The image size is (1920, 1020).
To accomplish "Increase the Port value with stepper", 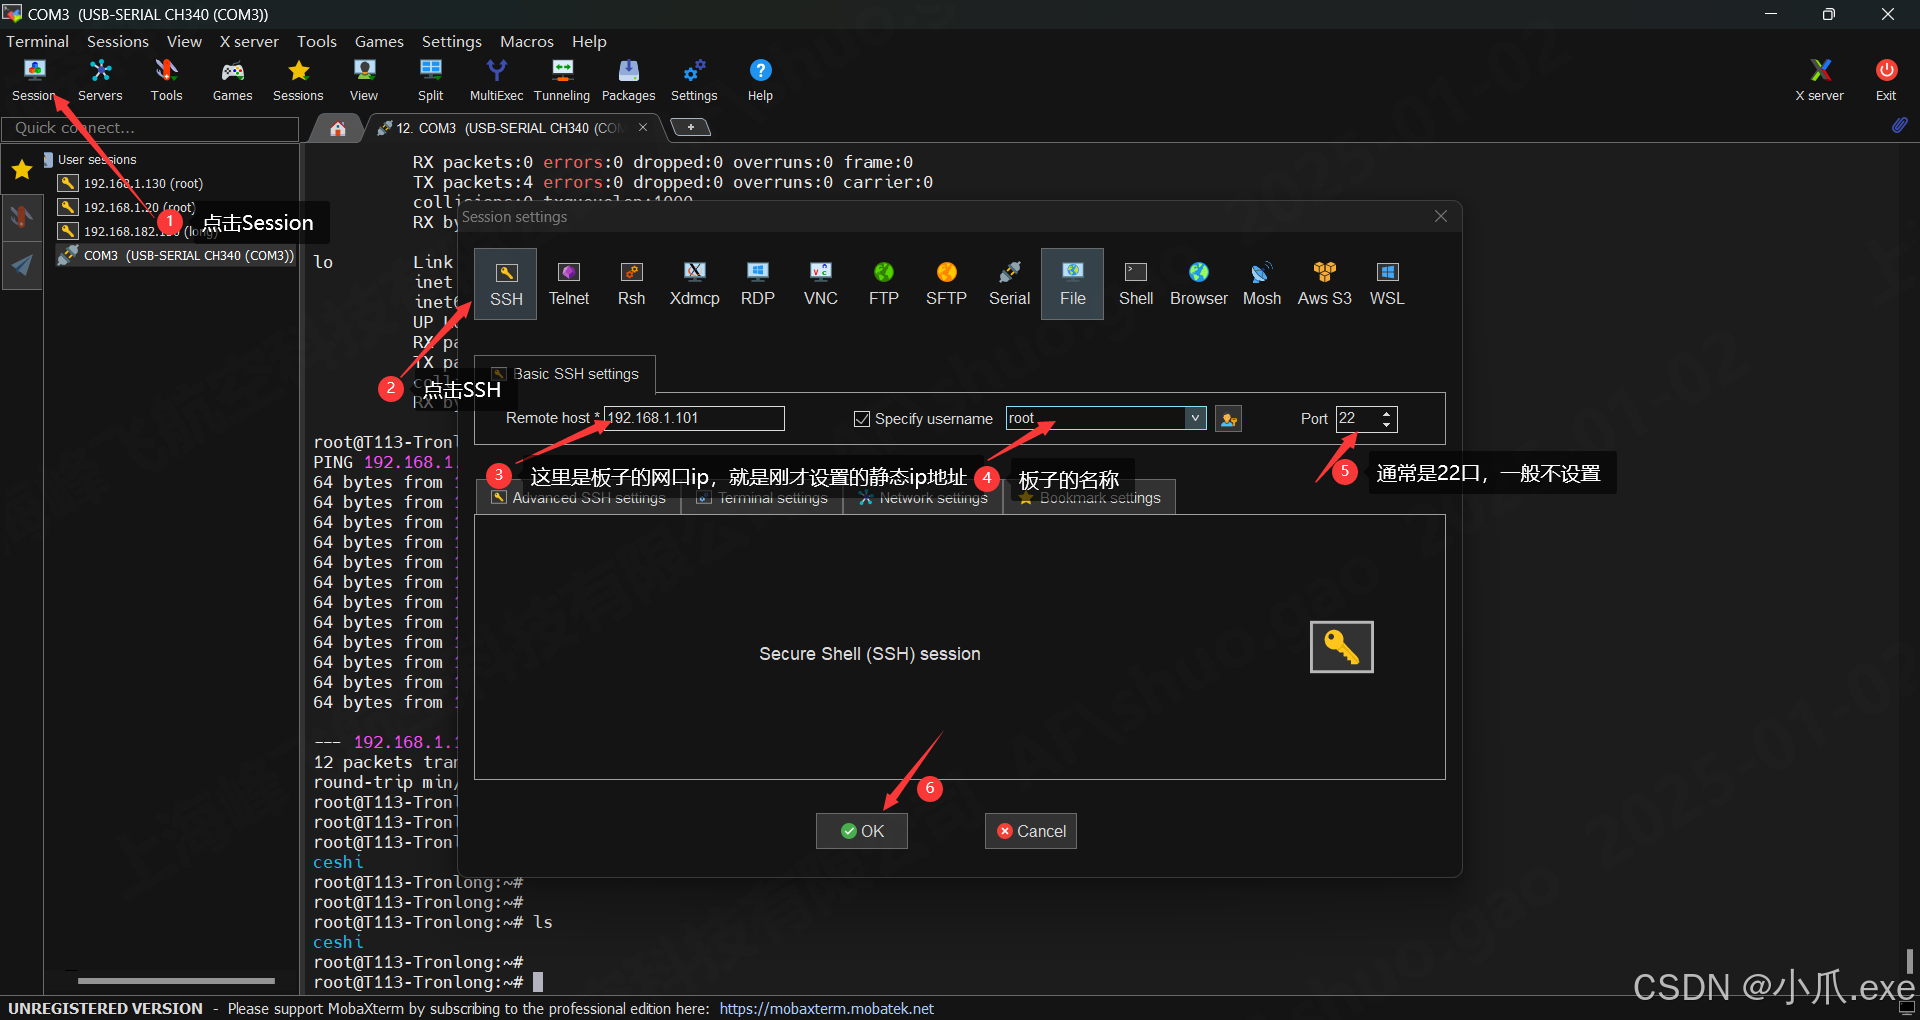I will [x=1387, y=413].
